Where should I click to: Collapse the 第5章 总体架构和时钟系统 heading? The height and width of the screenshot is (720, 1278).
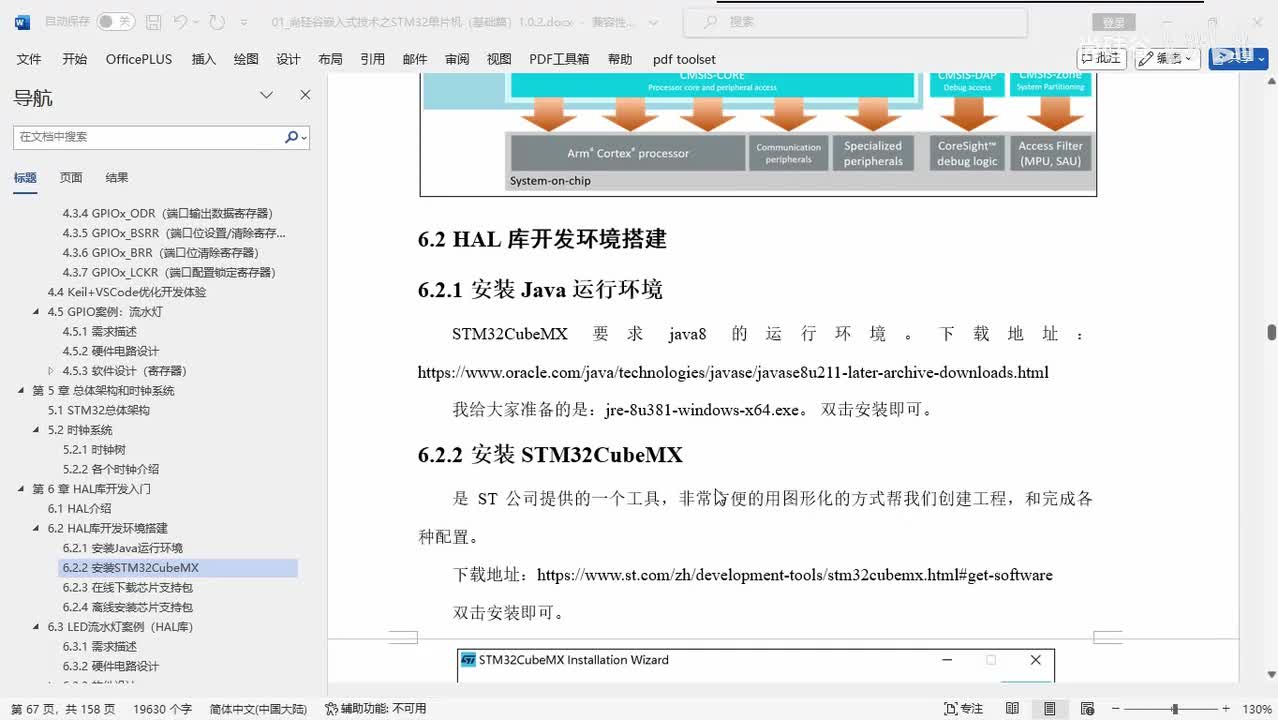22,391
